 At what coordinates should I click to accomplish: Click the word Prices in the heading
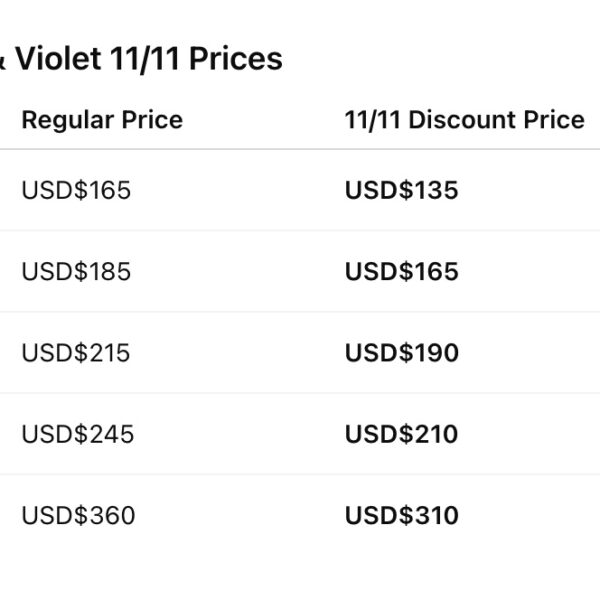[236, 59]
